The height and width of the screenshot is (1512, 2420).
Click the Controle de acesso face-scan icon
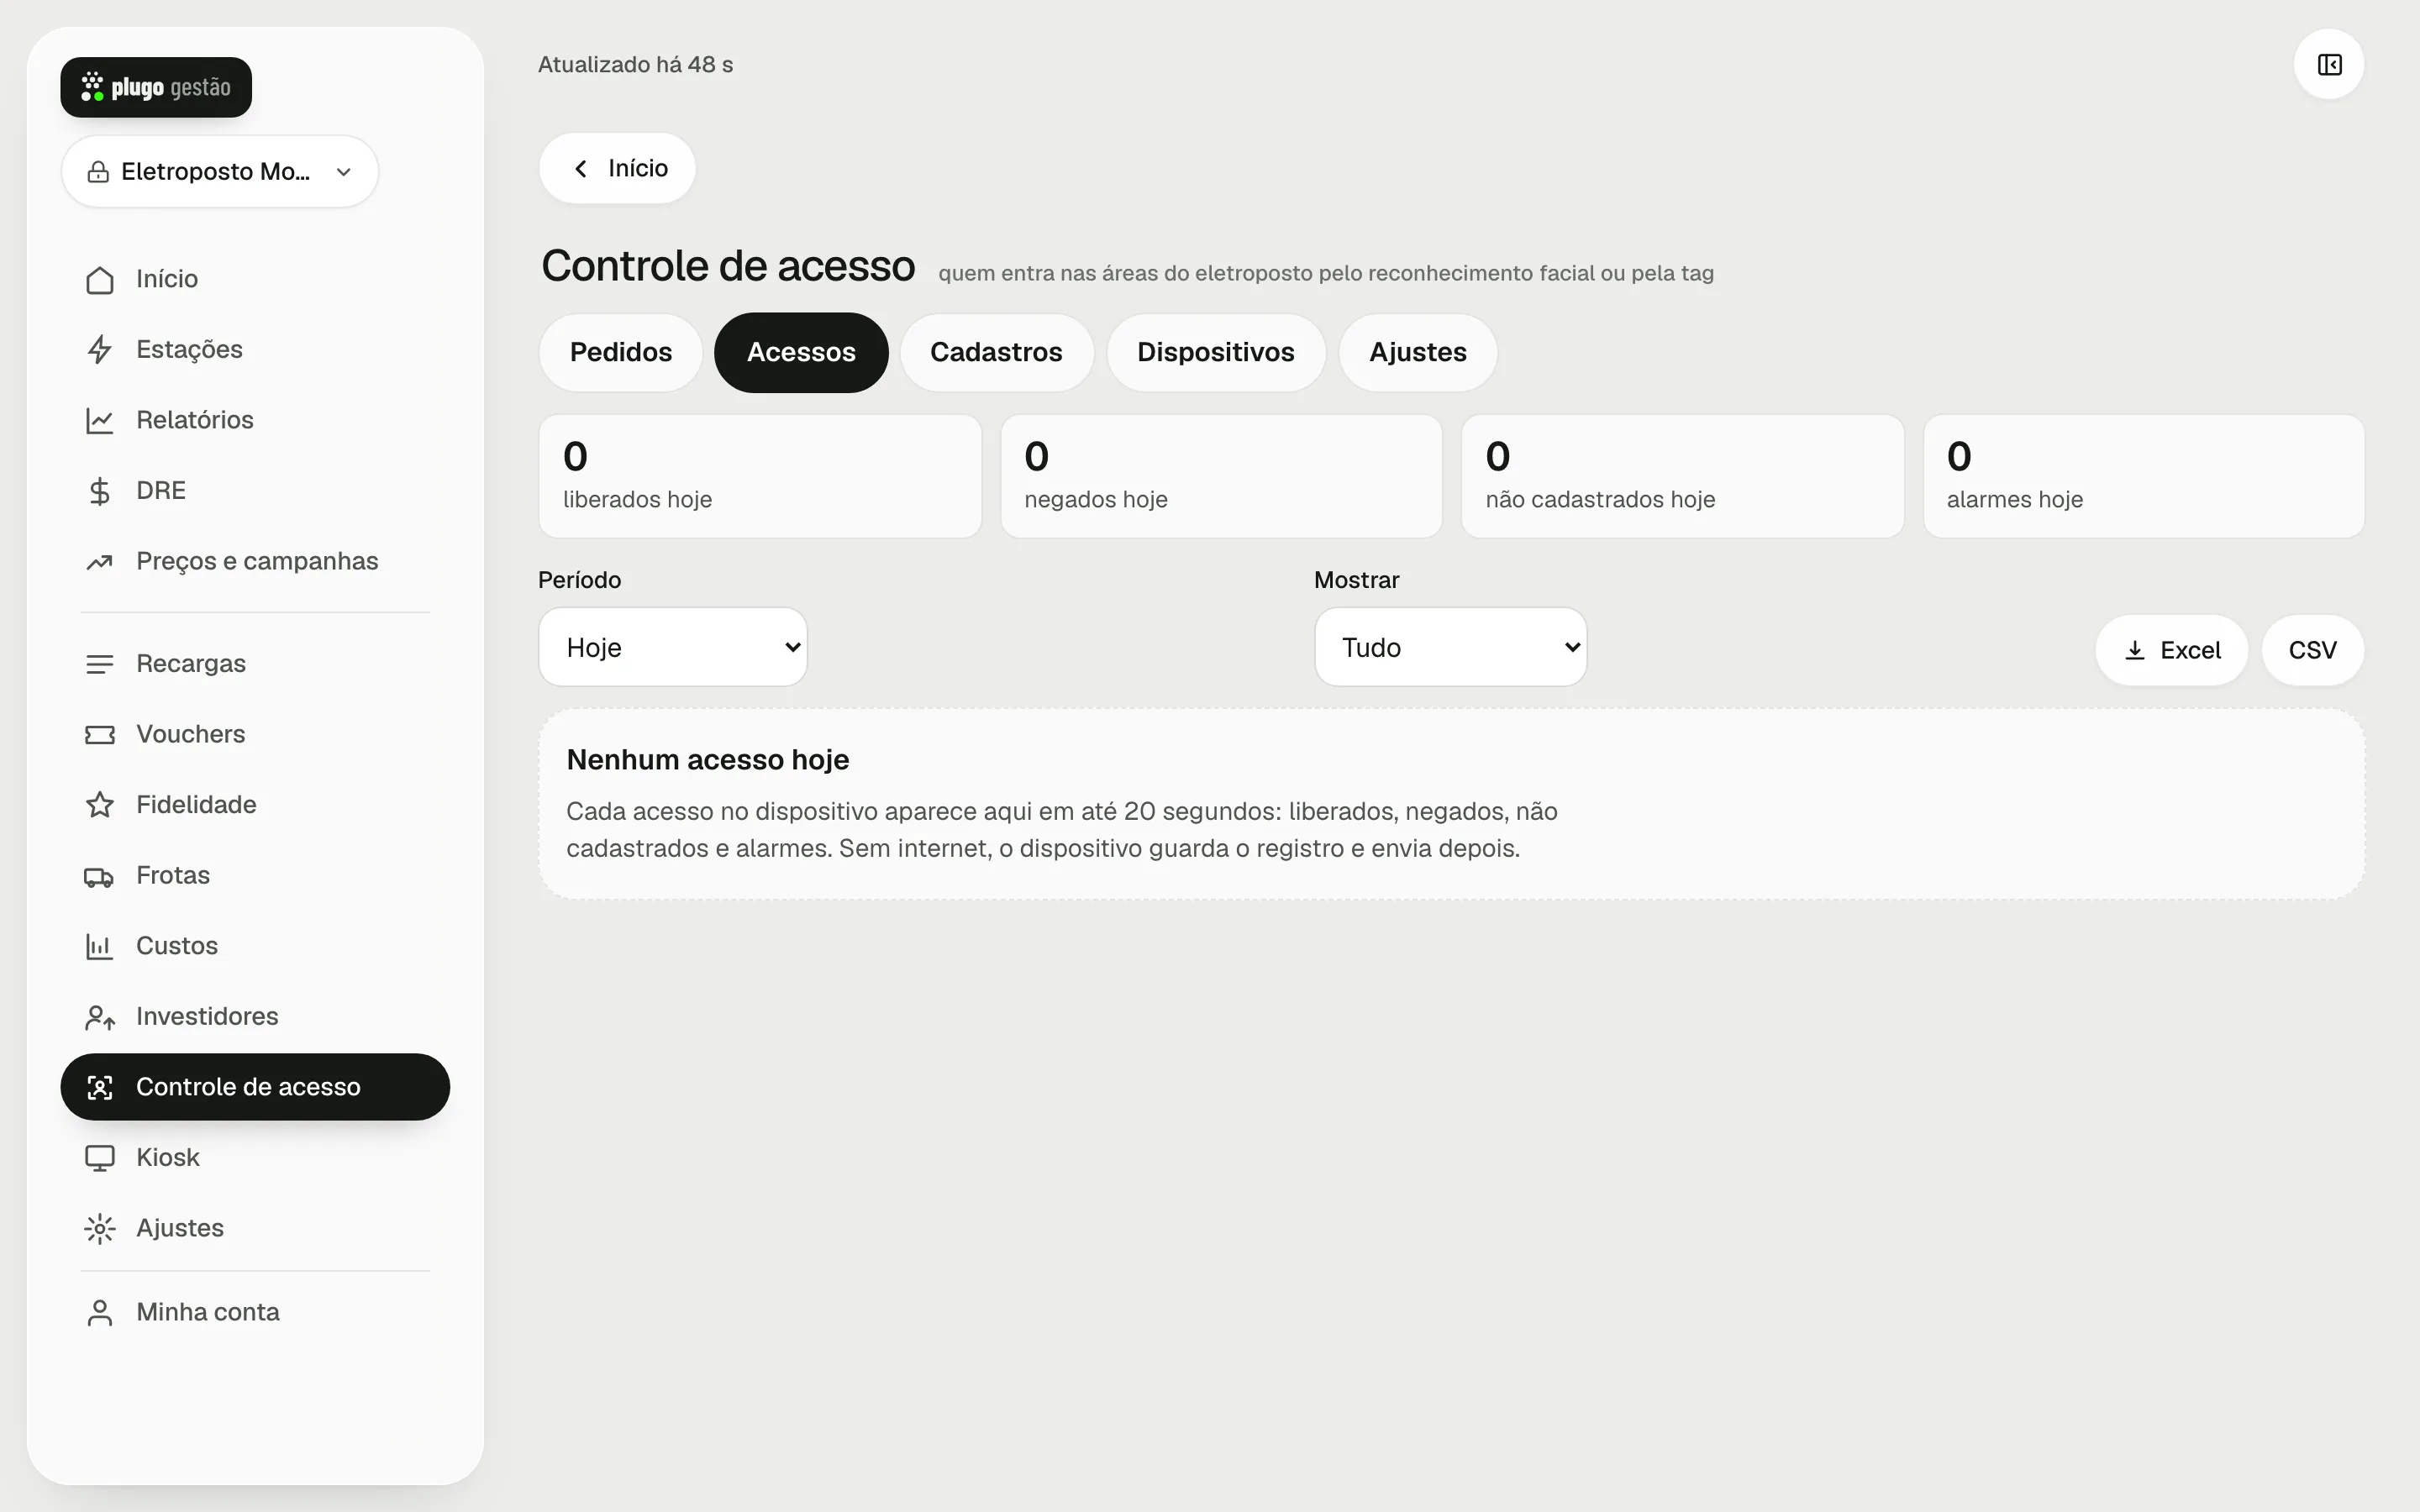click(99, 1087)
